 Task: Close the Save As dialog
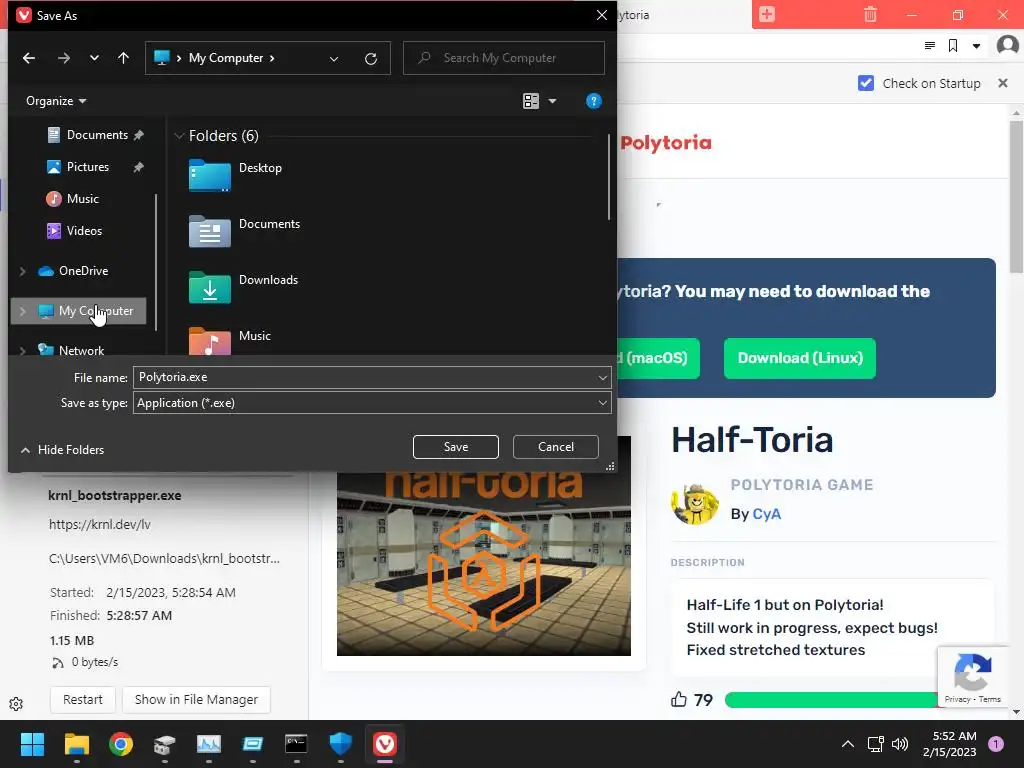click(x=601, y=15)
